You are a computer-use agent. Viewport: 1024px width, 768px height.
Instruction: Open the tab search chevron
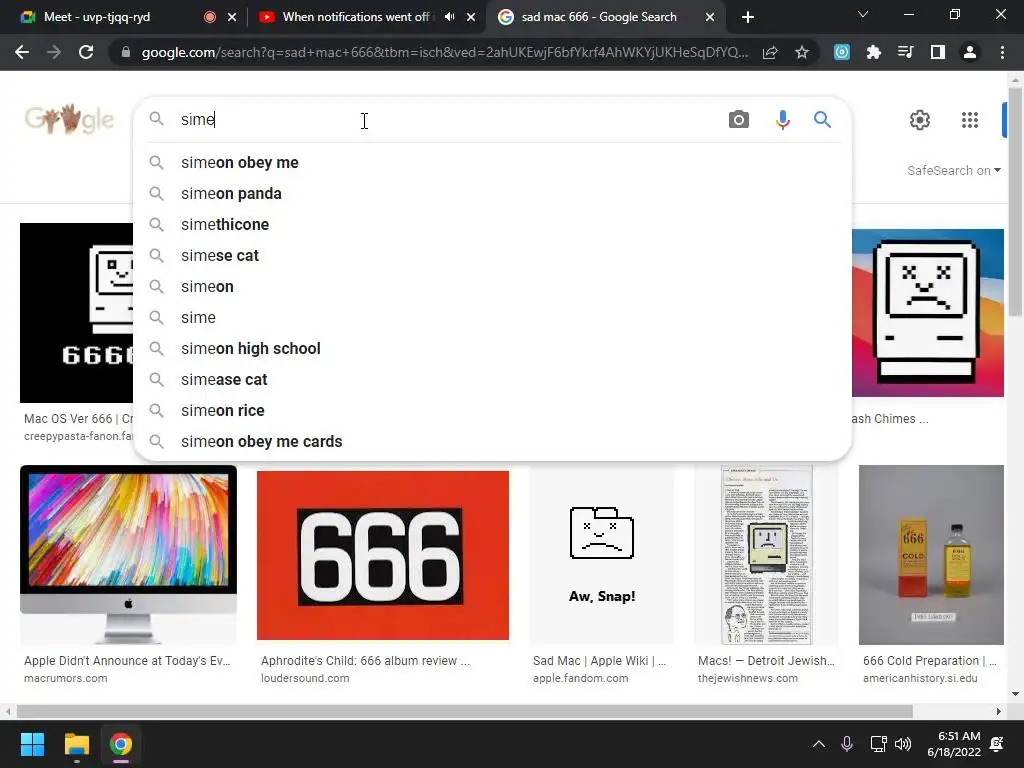click(x=863, y=14)
